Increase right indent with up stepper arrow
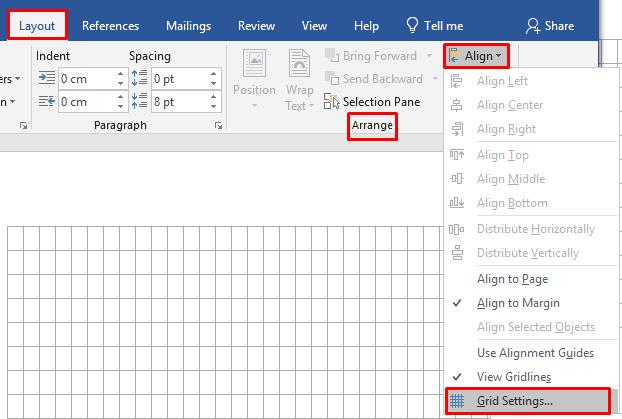622x419 pixels. tap(121, 97)
